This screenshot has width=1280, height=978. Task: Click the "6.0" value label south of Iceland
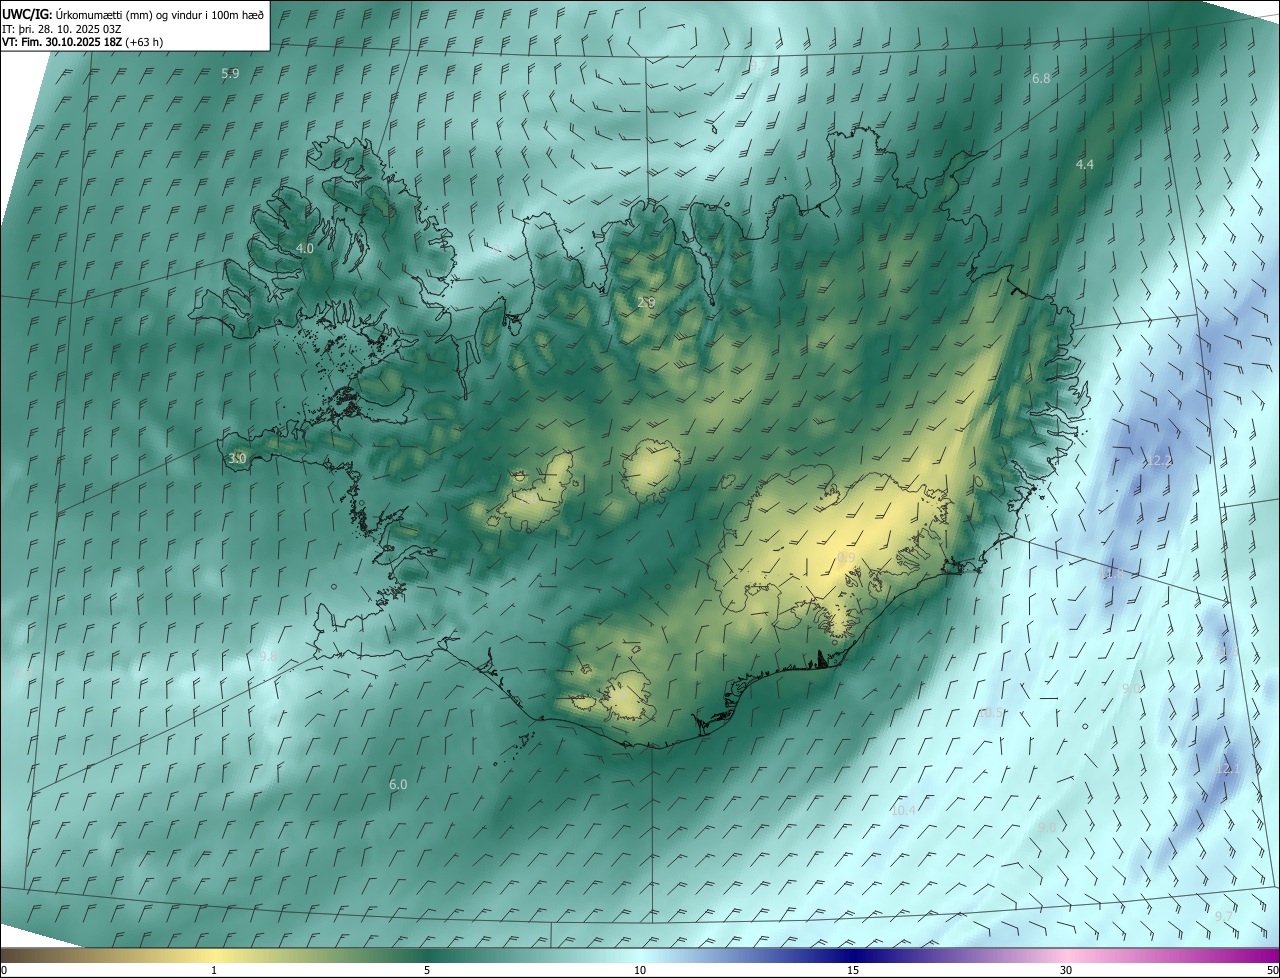pos(398,785)
